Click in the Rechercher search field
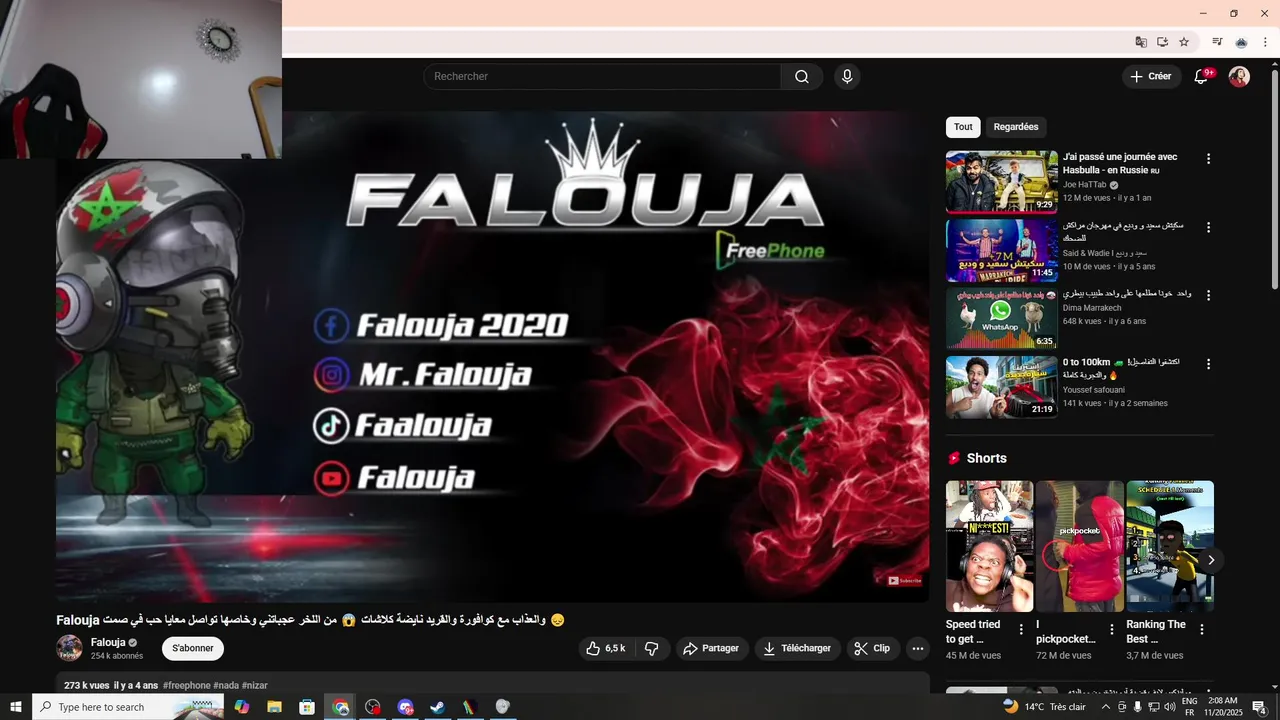1280x720 pixels. (602, 77)
